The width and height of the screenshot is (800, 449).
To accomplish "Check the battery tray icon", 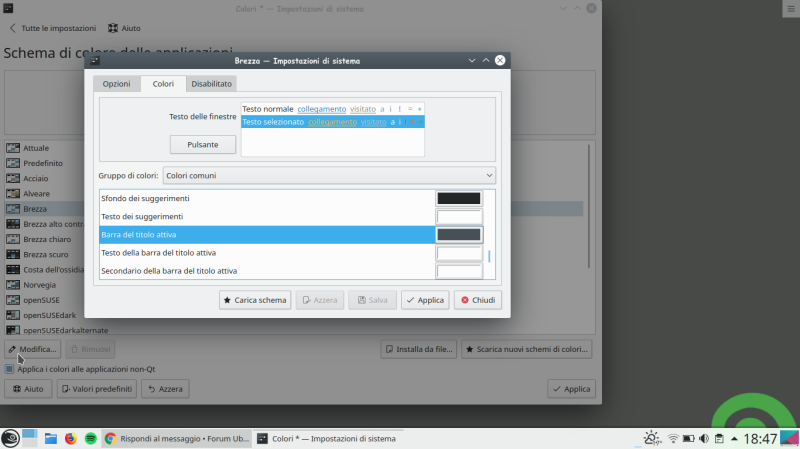I will 688,438.
